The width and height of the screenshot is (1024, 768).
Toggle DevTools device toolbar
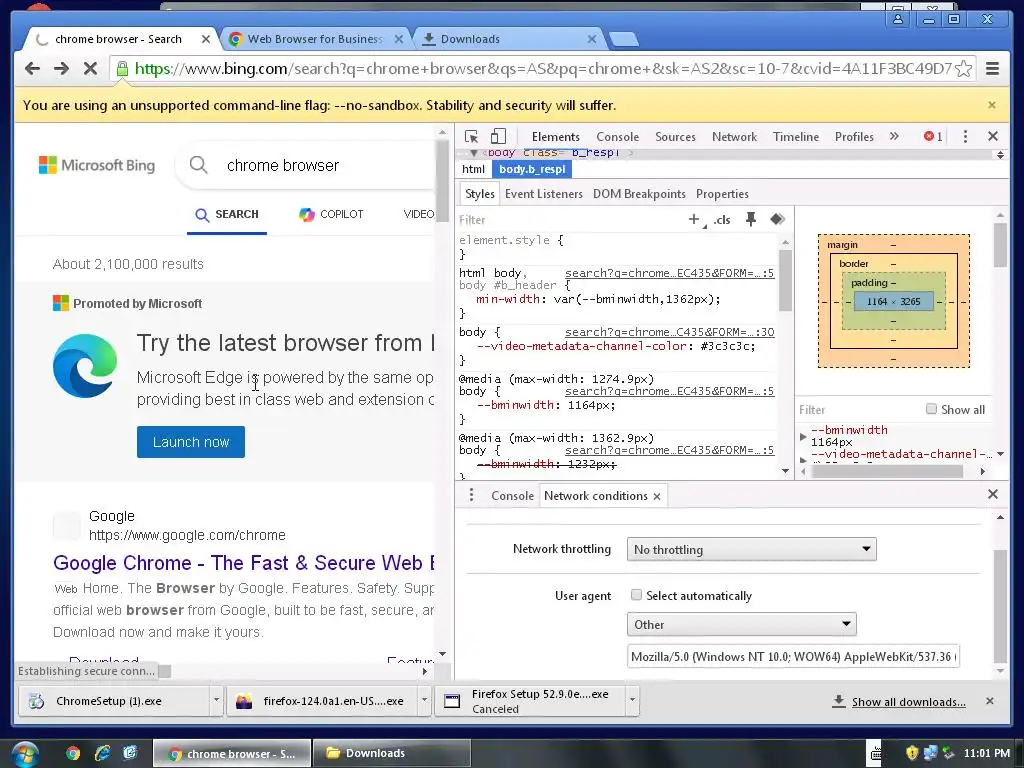point(498,136)
